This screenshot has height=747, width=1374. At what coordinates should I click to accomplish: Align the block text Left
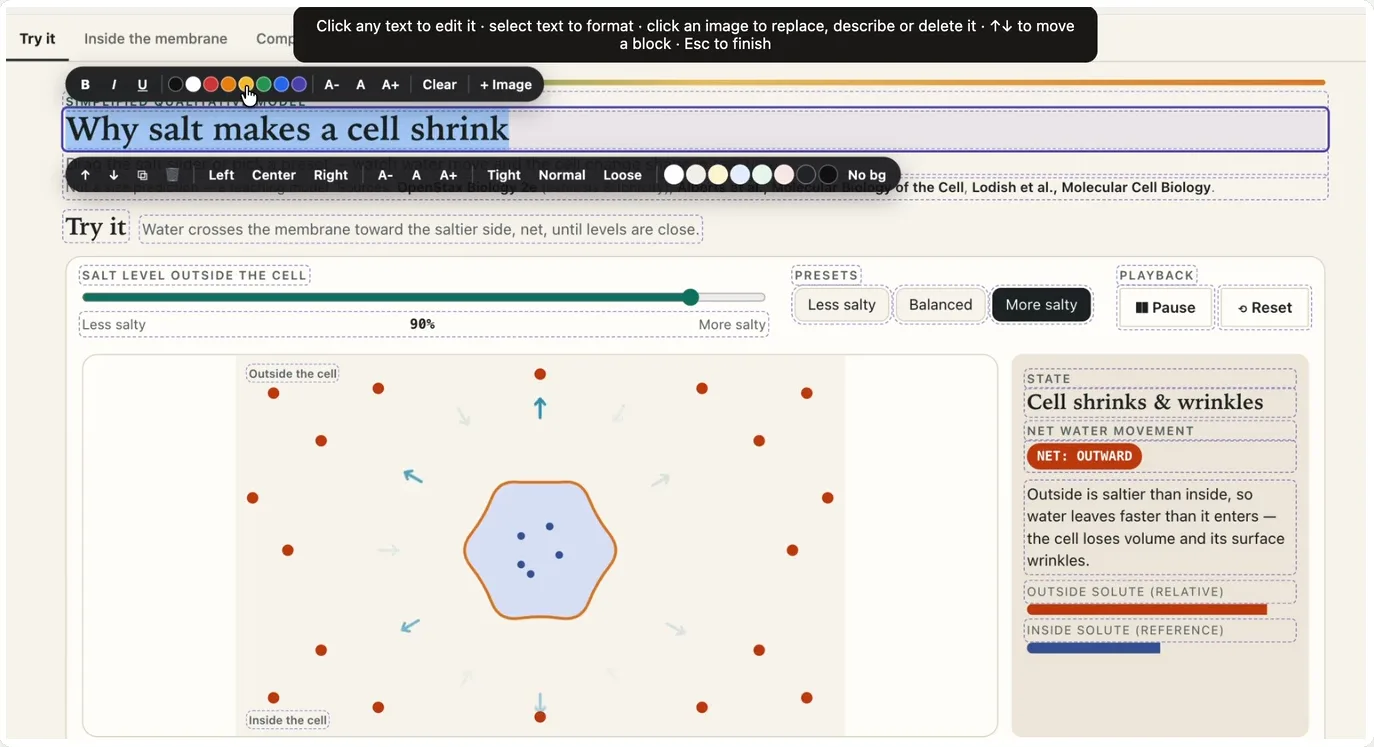[221, 175]
